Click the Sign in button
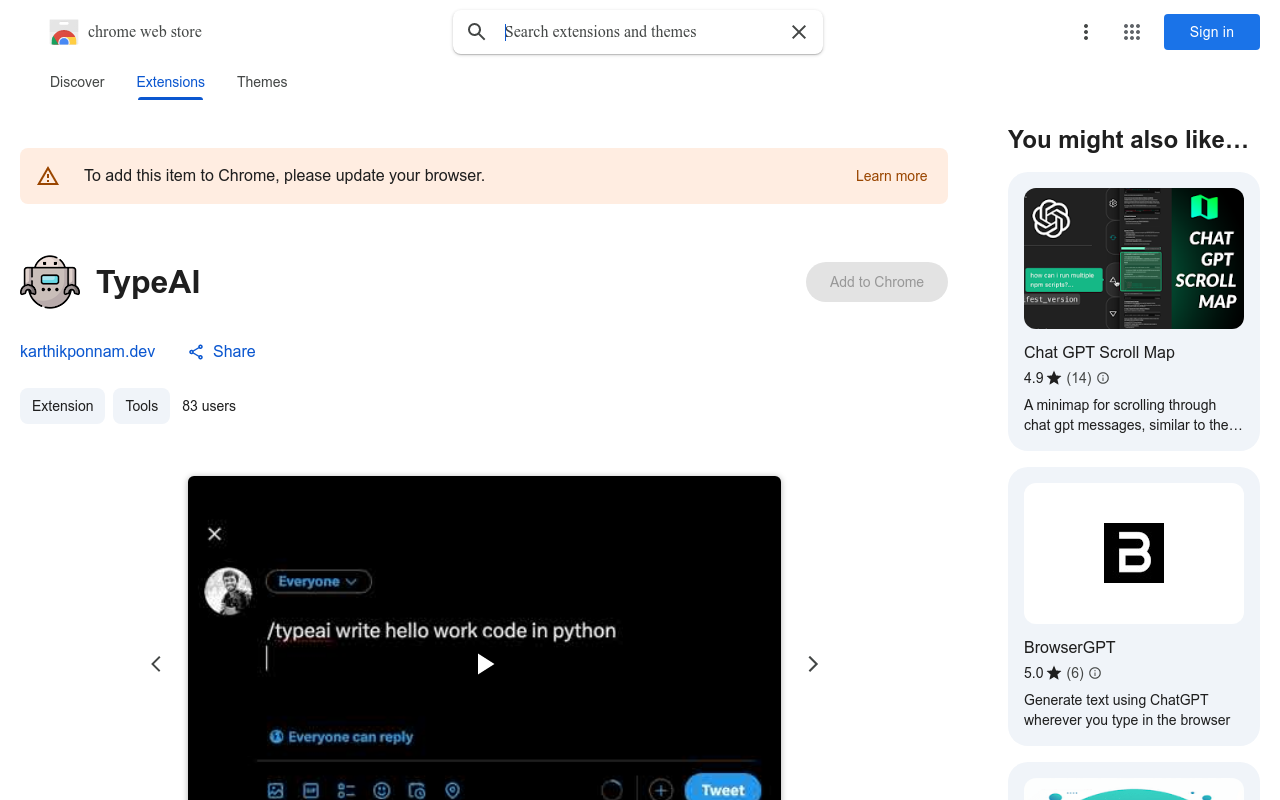The height and width of the screenshot is (800, 1280). point(1212,32)
